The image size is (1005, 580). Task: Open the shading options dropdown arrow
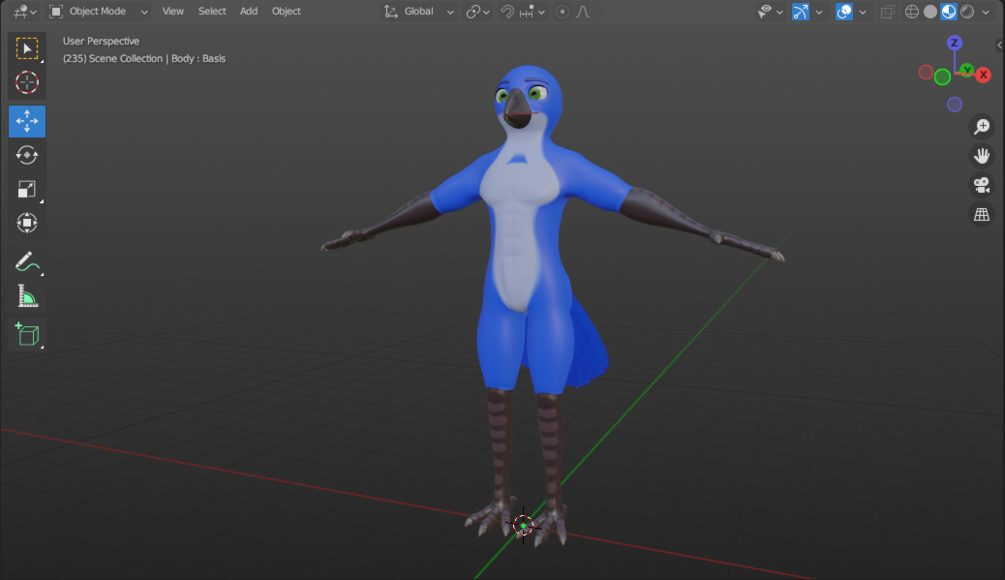pyautogui.click(x=985, y=12)
